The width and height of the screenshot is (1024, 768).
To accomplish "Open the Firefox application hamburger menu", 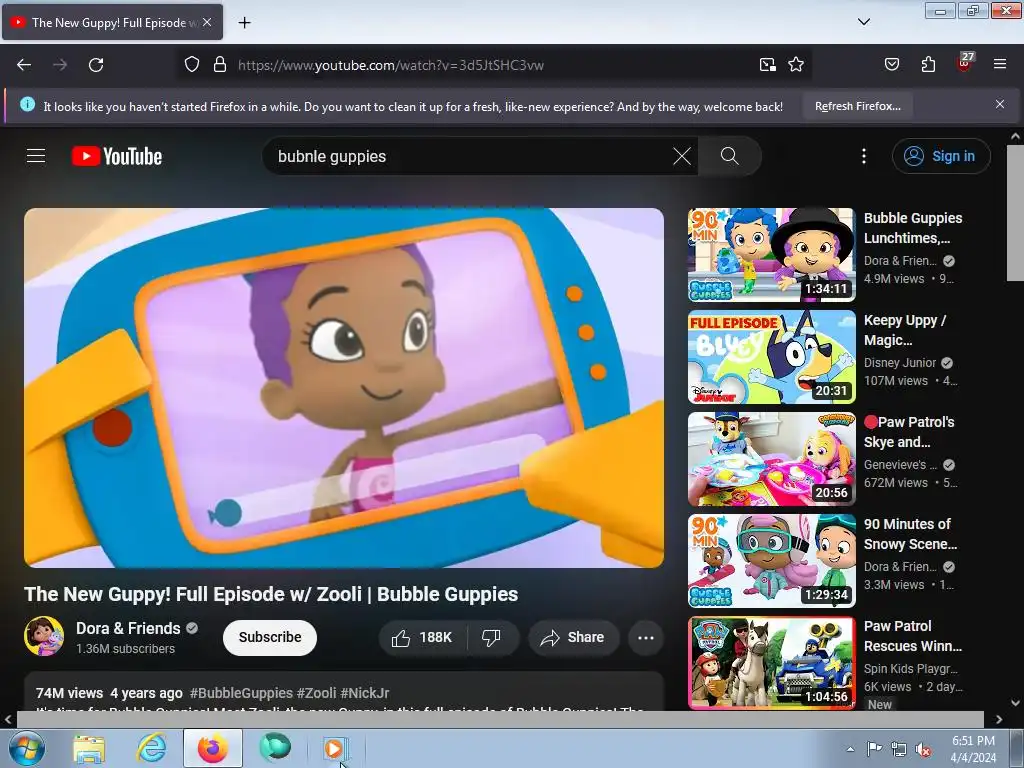I will [x=999, y=64].
